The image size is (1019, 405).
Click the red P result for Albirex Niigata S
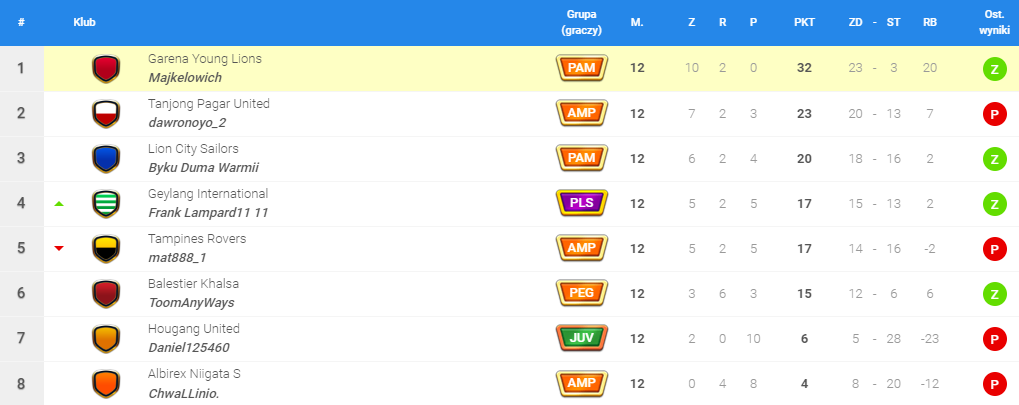pos(994,384)
